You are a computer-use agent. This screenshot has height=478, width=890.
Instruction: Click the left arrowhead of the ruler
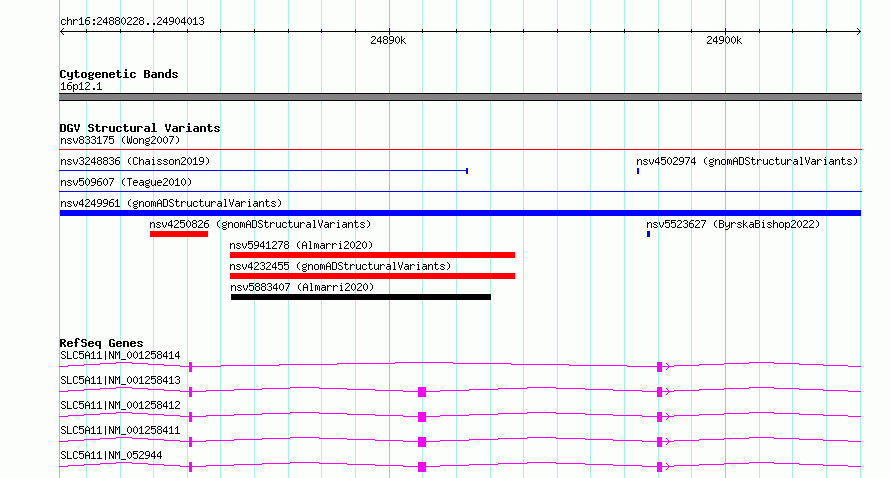tap(62, 32)
